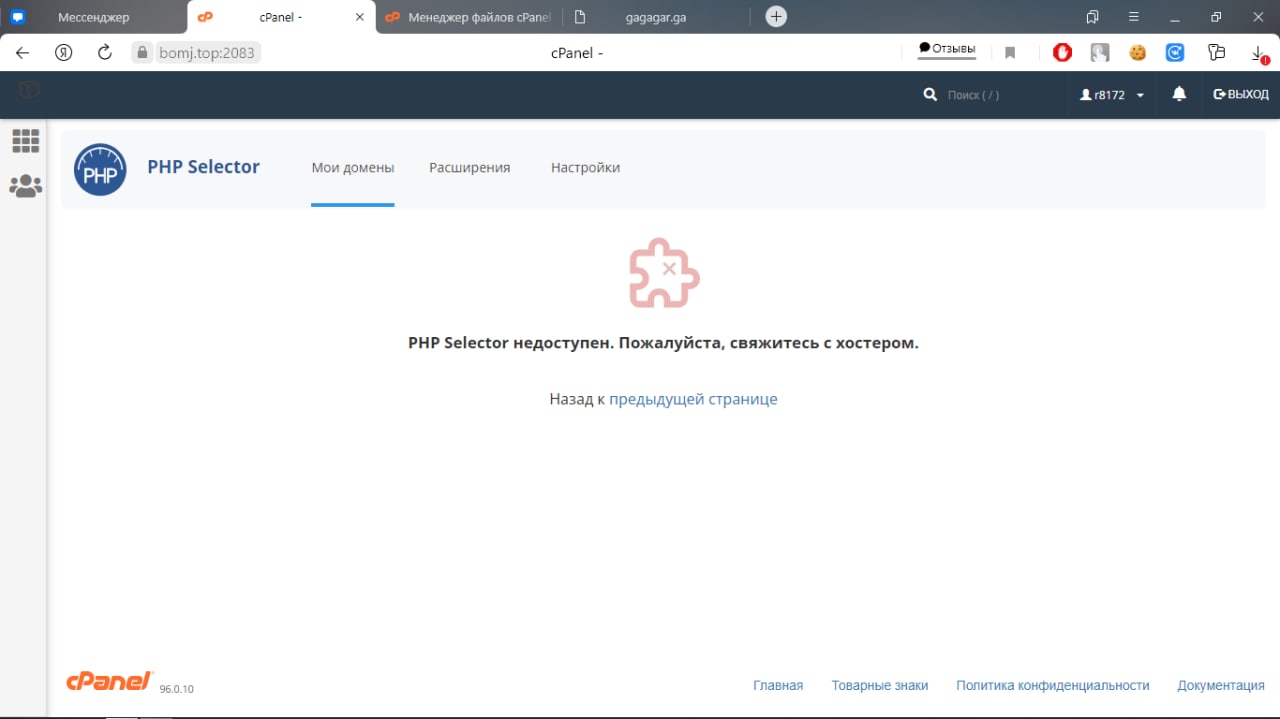Open the Yandex home button
The height and width of the screenshot is (719, 1280).
tap(64, 53)
